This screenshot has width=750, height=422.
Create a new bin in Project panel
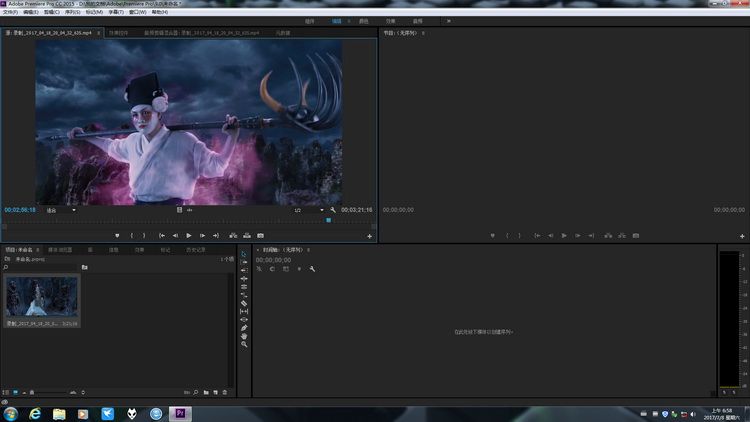206,392
